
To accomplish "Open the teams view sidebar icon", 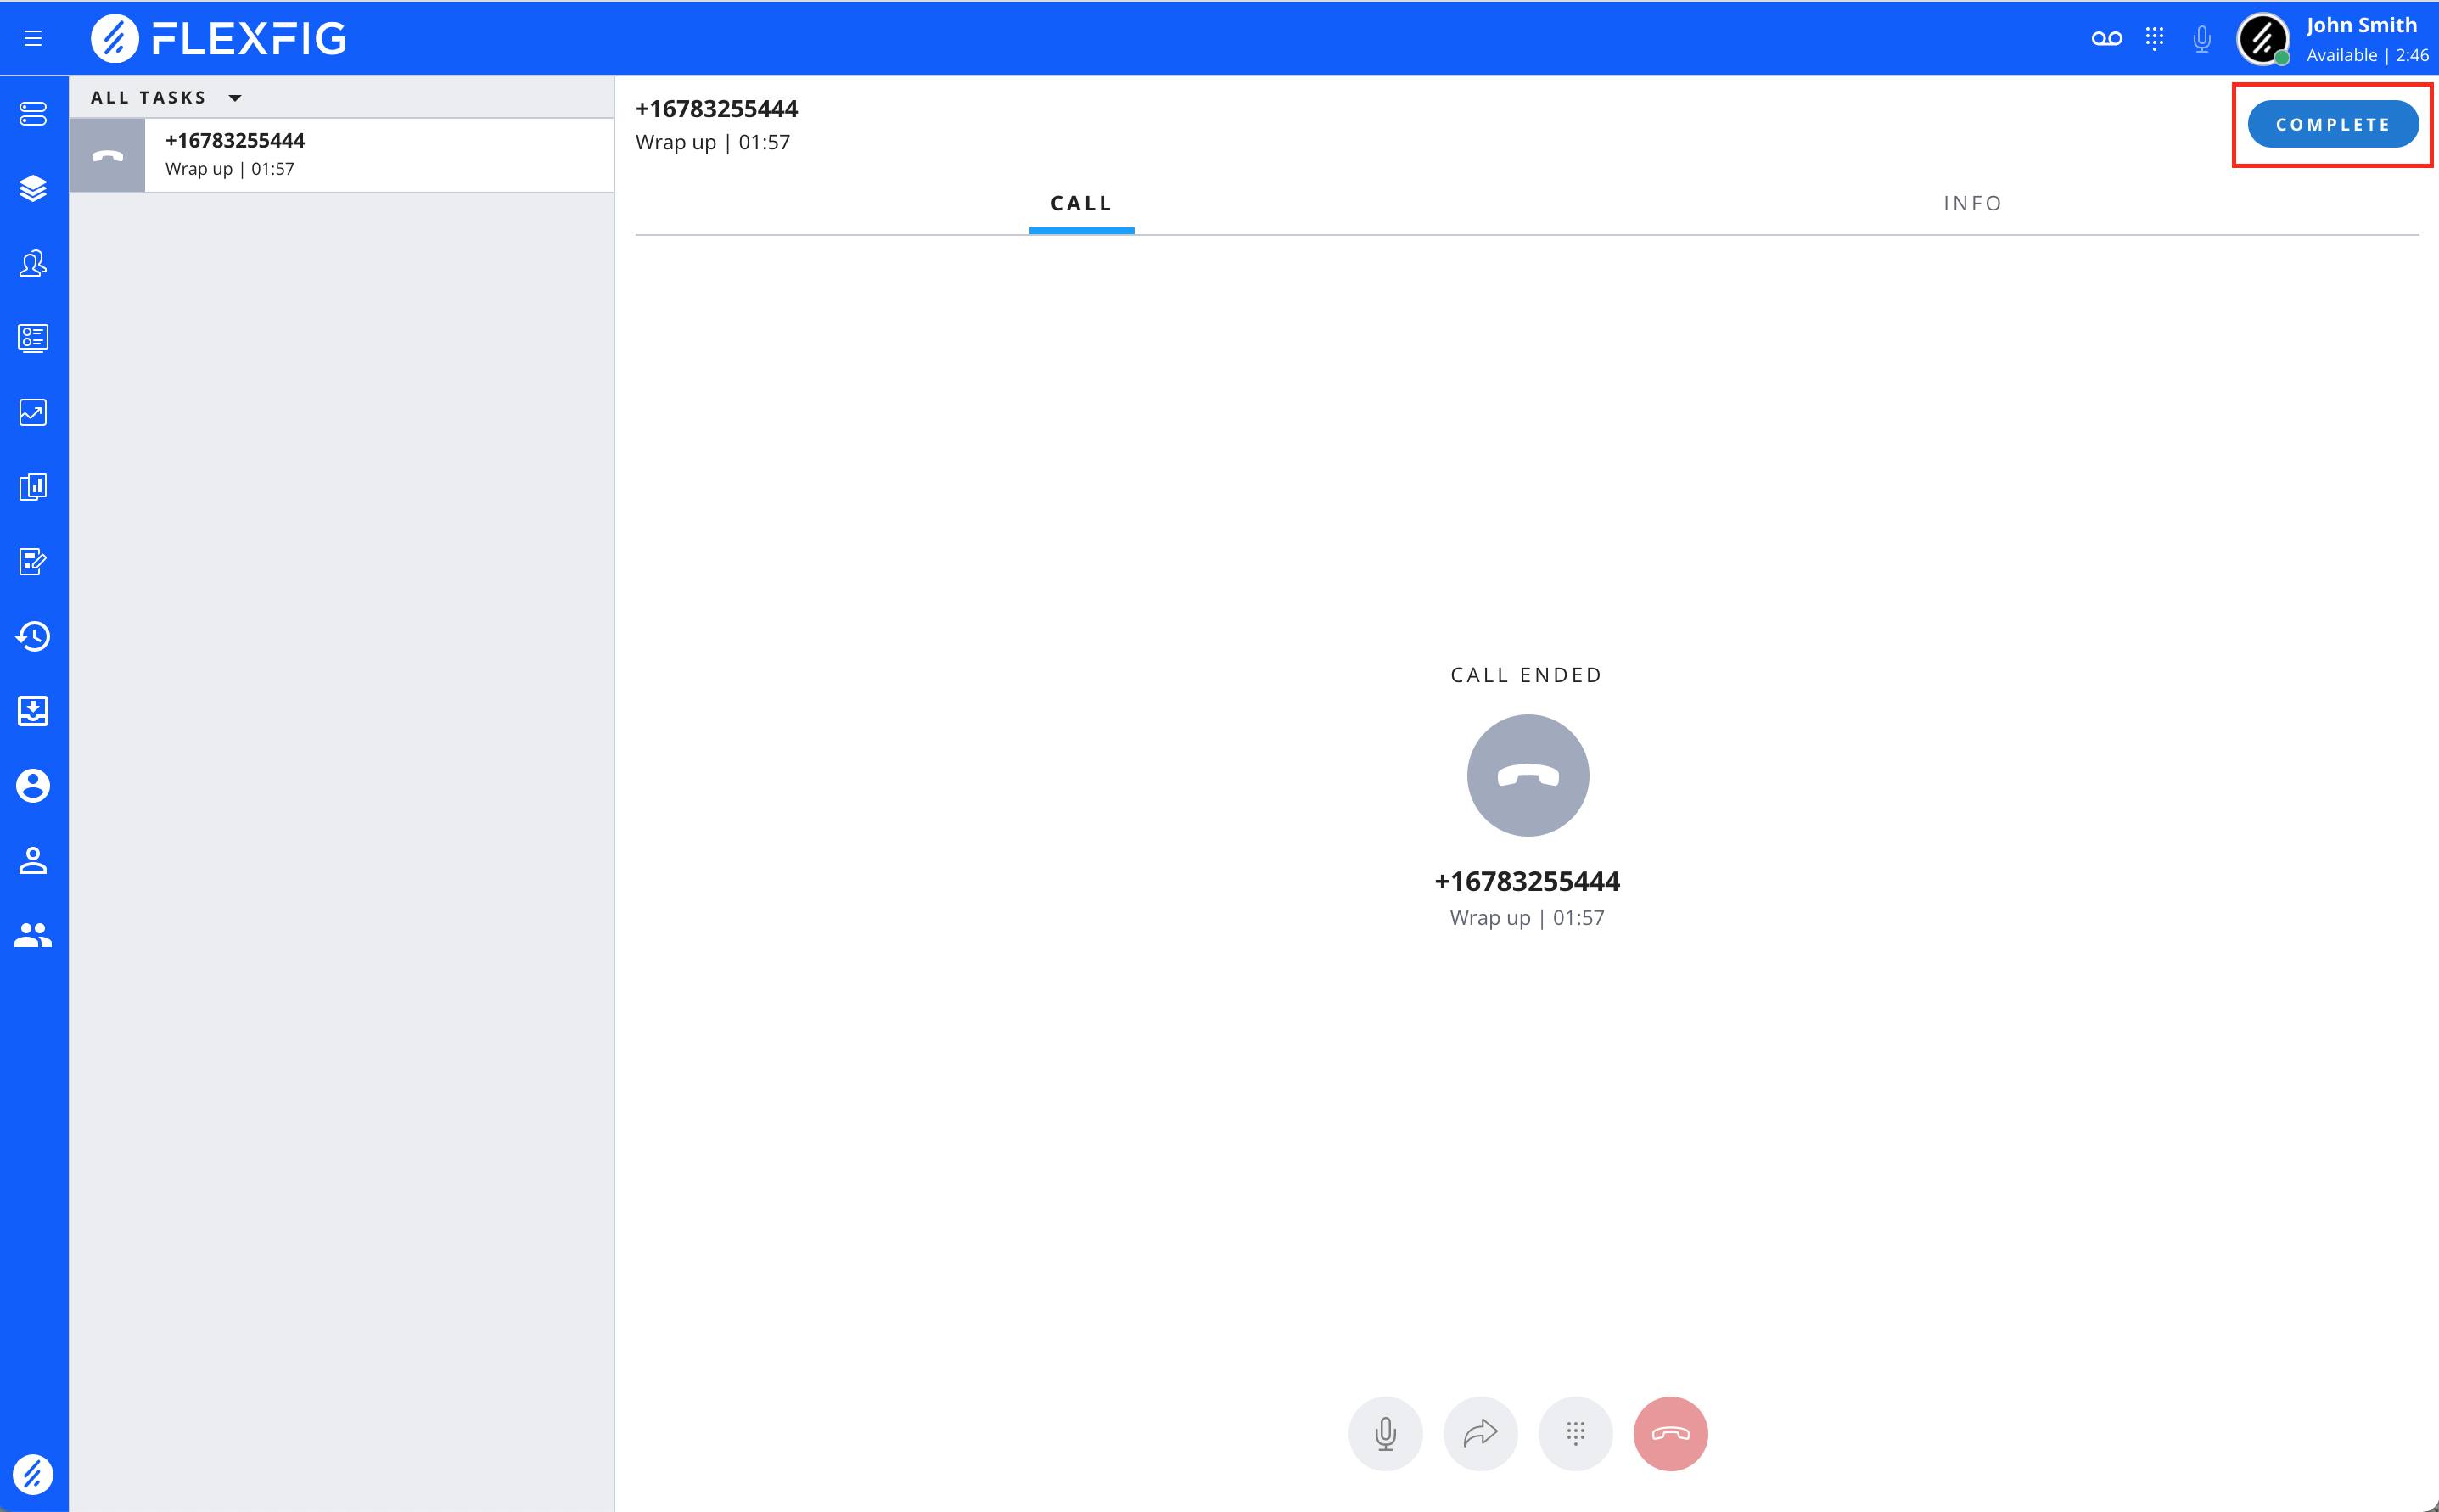I will click(33, 263).
